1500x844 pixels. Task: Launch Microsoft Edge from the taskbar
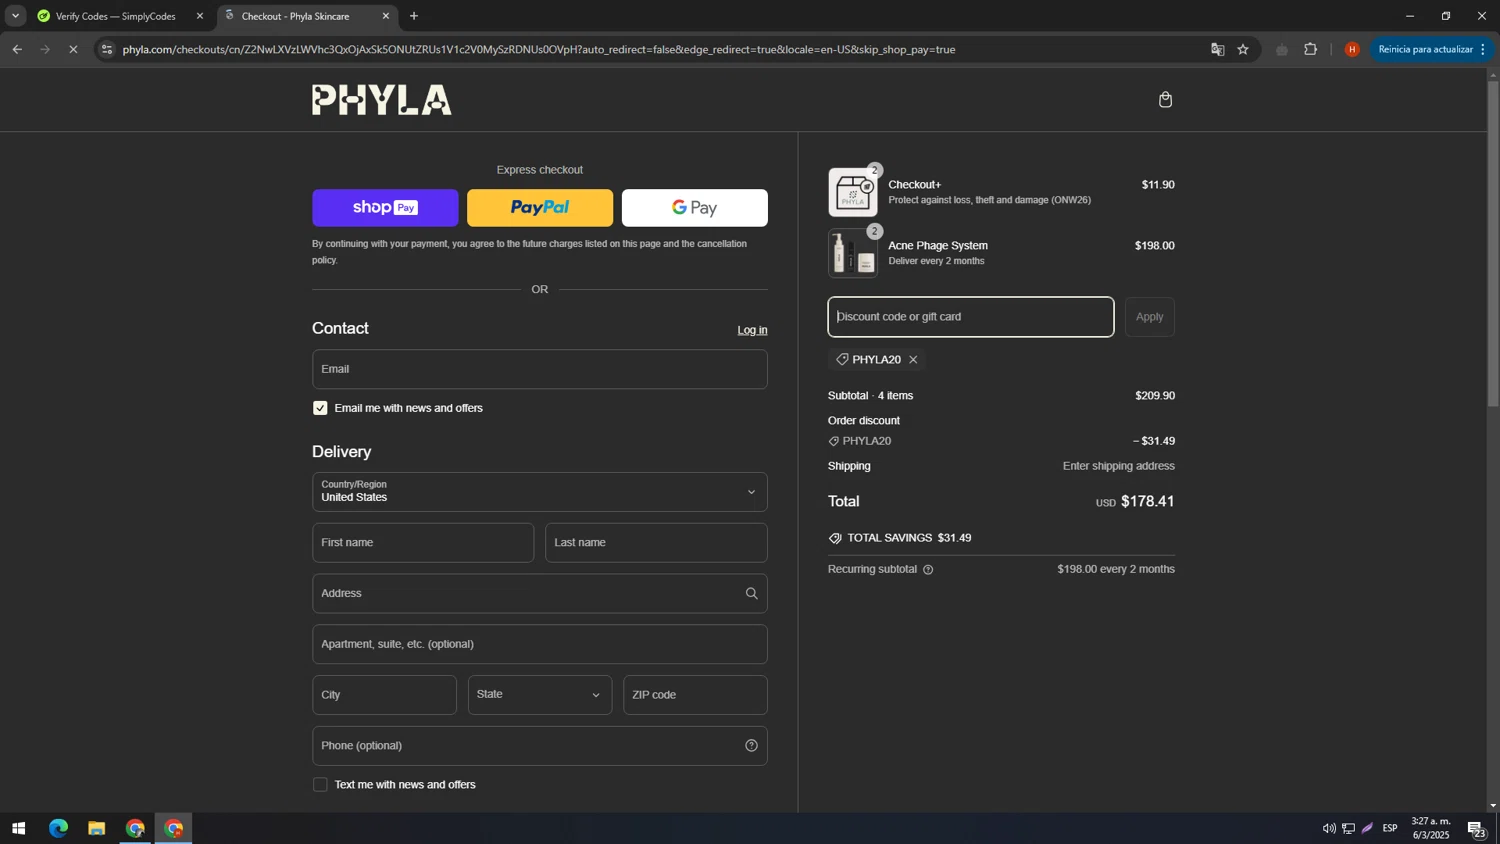[58, 829]
